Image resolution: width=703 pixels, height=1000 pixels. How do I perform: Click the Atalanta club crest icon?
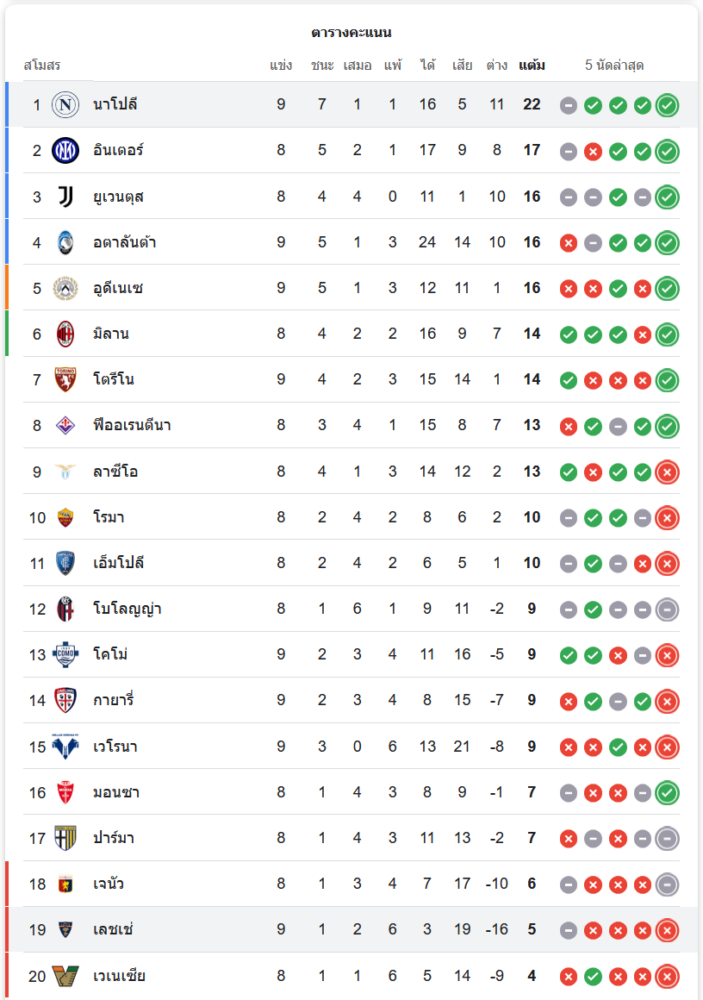point(65,242)
